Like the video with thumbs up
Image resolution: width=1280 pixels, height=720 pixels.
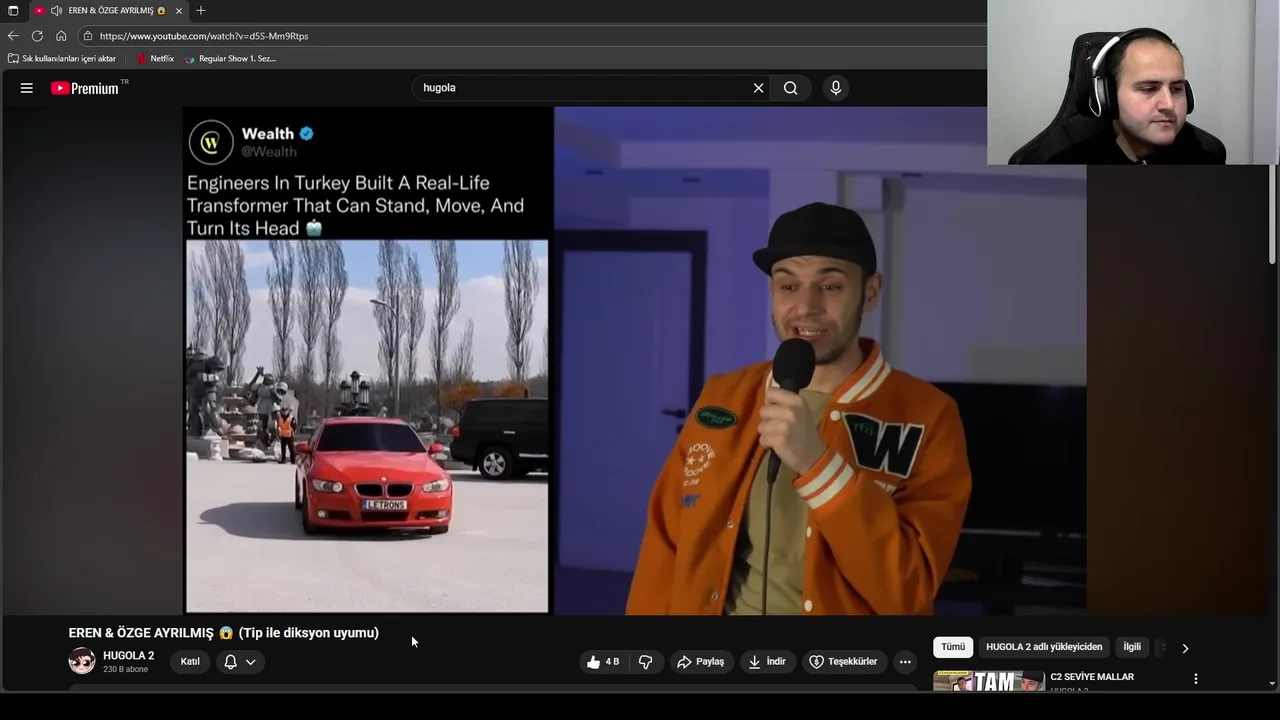(x=603, y=662)
